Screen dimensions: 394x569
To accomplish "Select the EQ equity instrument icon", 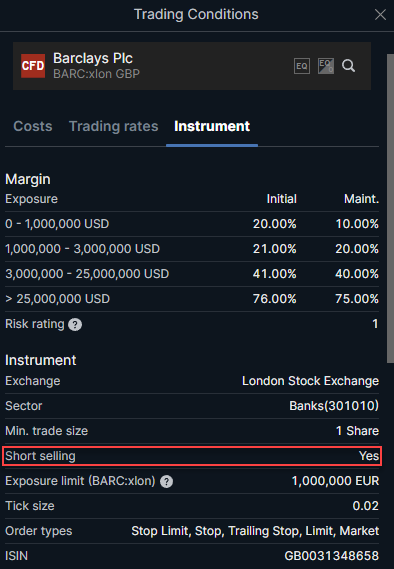I will 302,66.
